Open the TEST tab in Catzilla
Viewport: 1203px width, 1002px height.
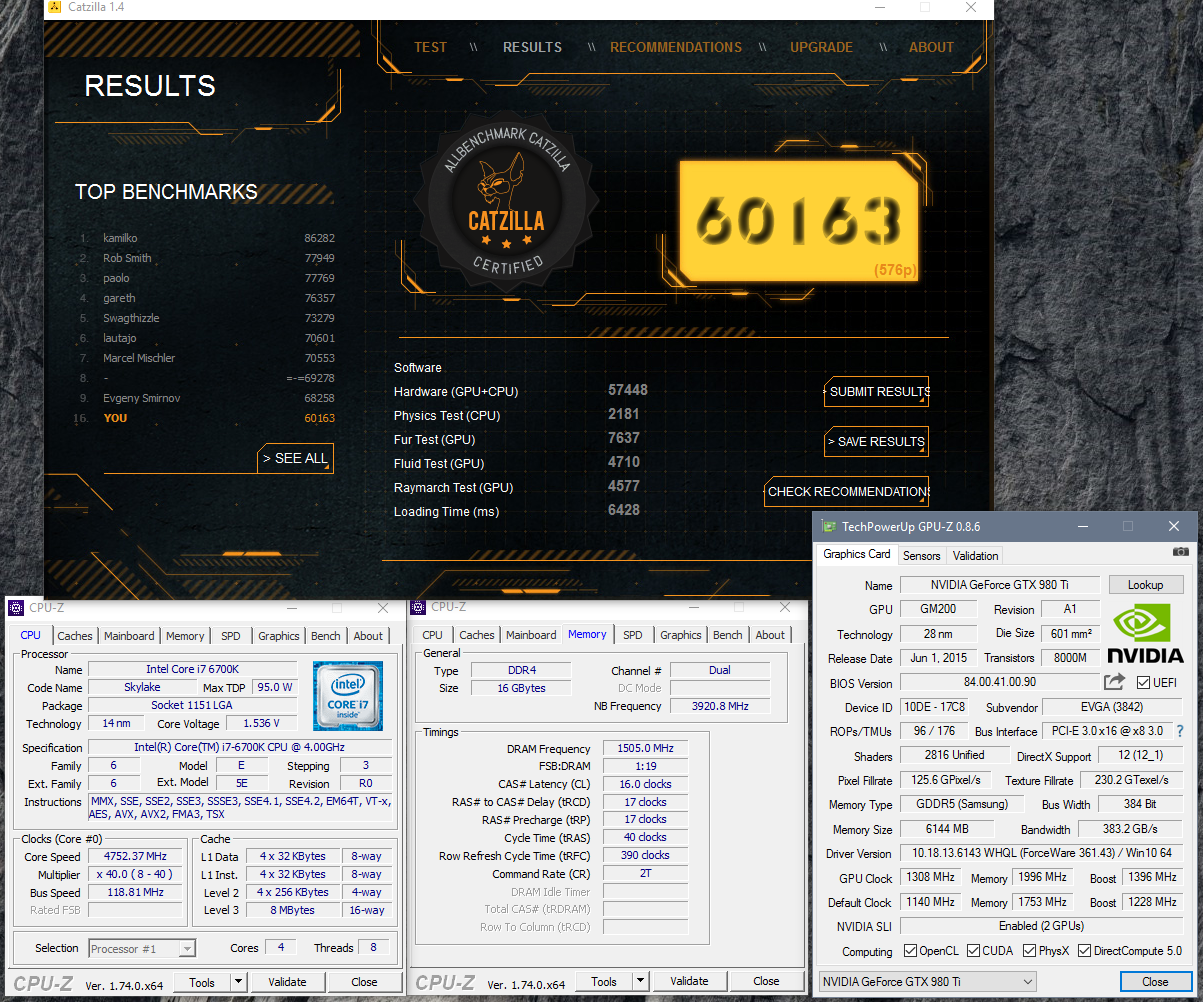pos(431,47)
